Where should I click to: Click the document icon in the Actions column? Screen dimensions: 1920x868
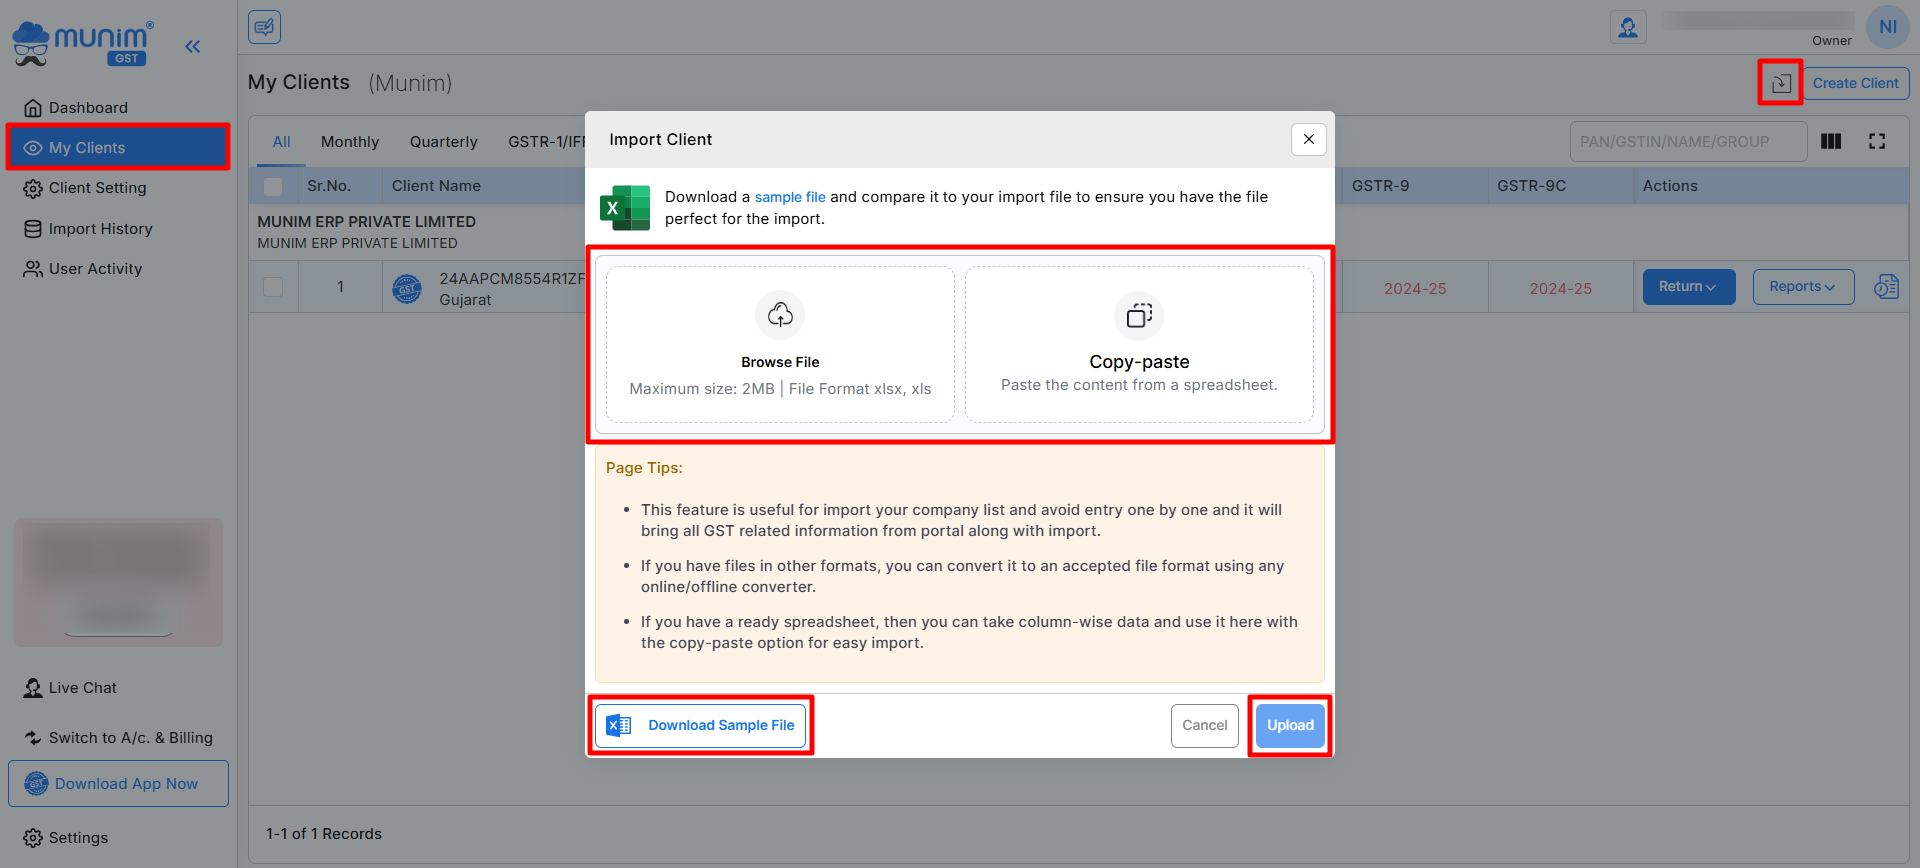(1886, 287)
